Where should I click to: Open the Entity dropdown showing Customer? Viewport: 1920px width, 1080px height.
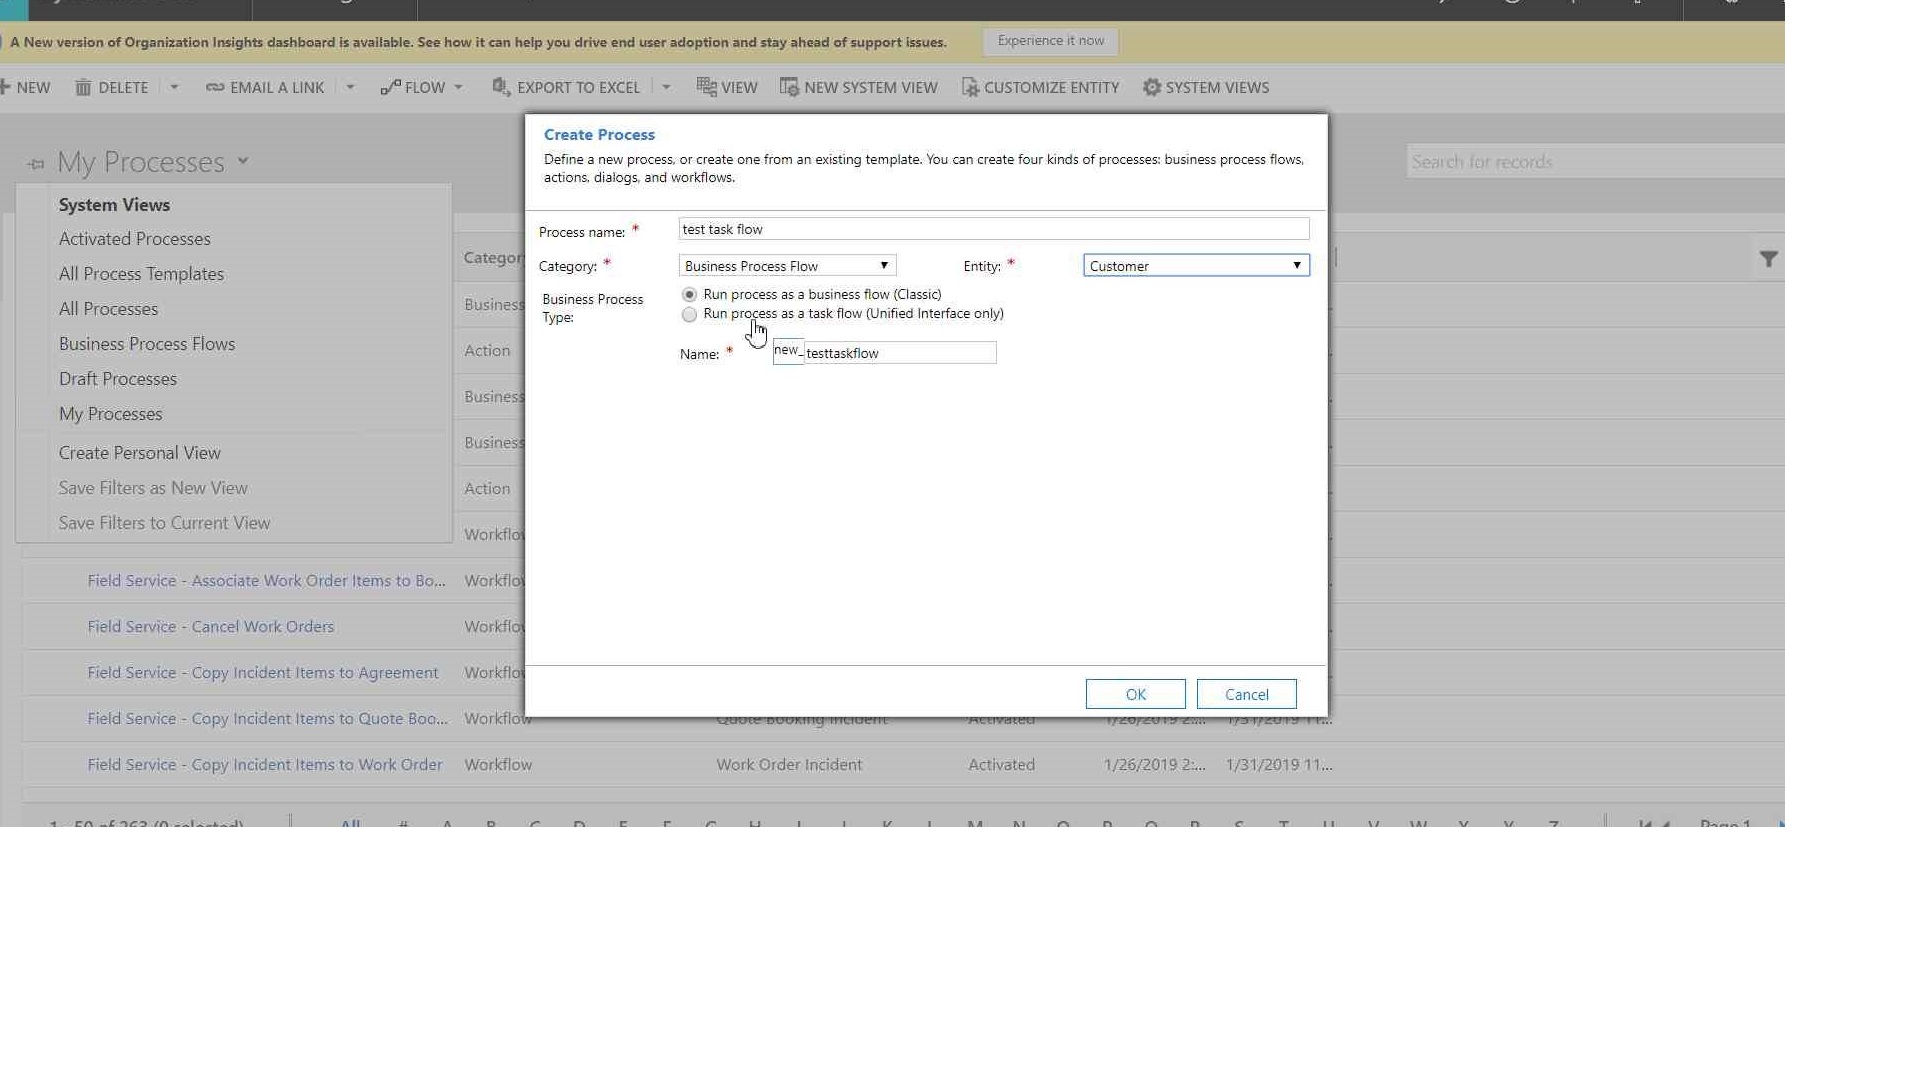1196,266
